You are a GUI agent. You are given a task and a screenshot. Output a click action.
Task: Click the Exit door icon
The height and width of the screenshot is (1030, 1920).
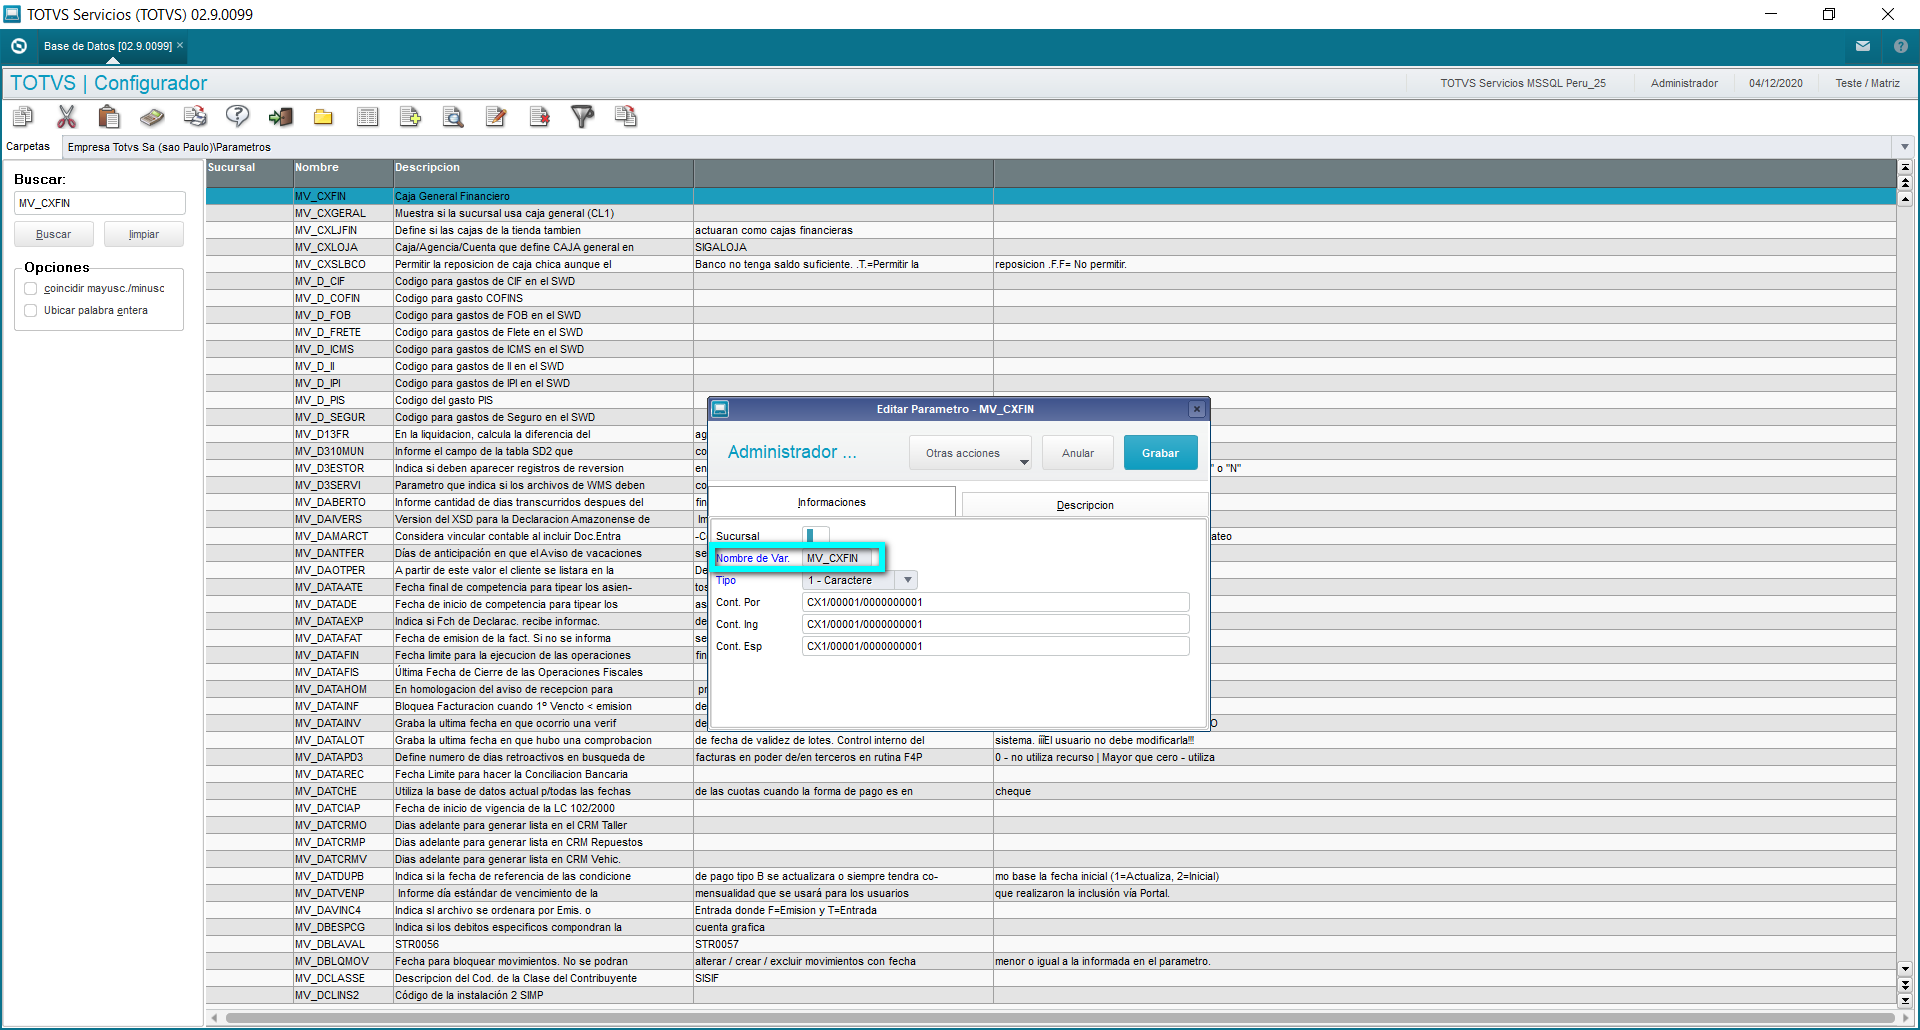281,117
